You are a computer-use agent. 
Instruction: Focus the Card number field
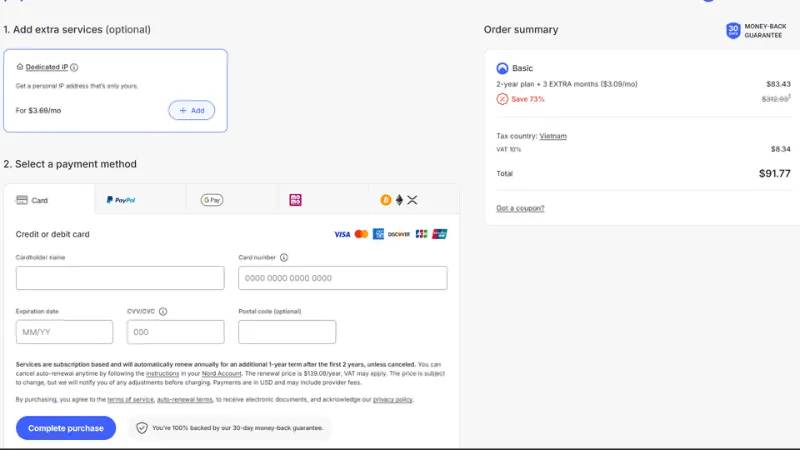click(x=343, y=278)
